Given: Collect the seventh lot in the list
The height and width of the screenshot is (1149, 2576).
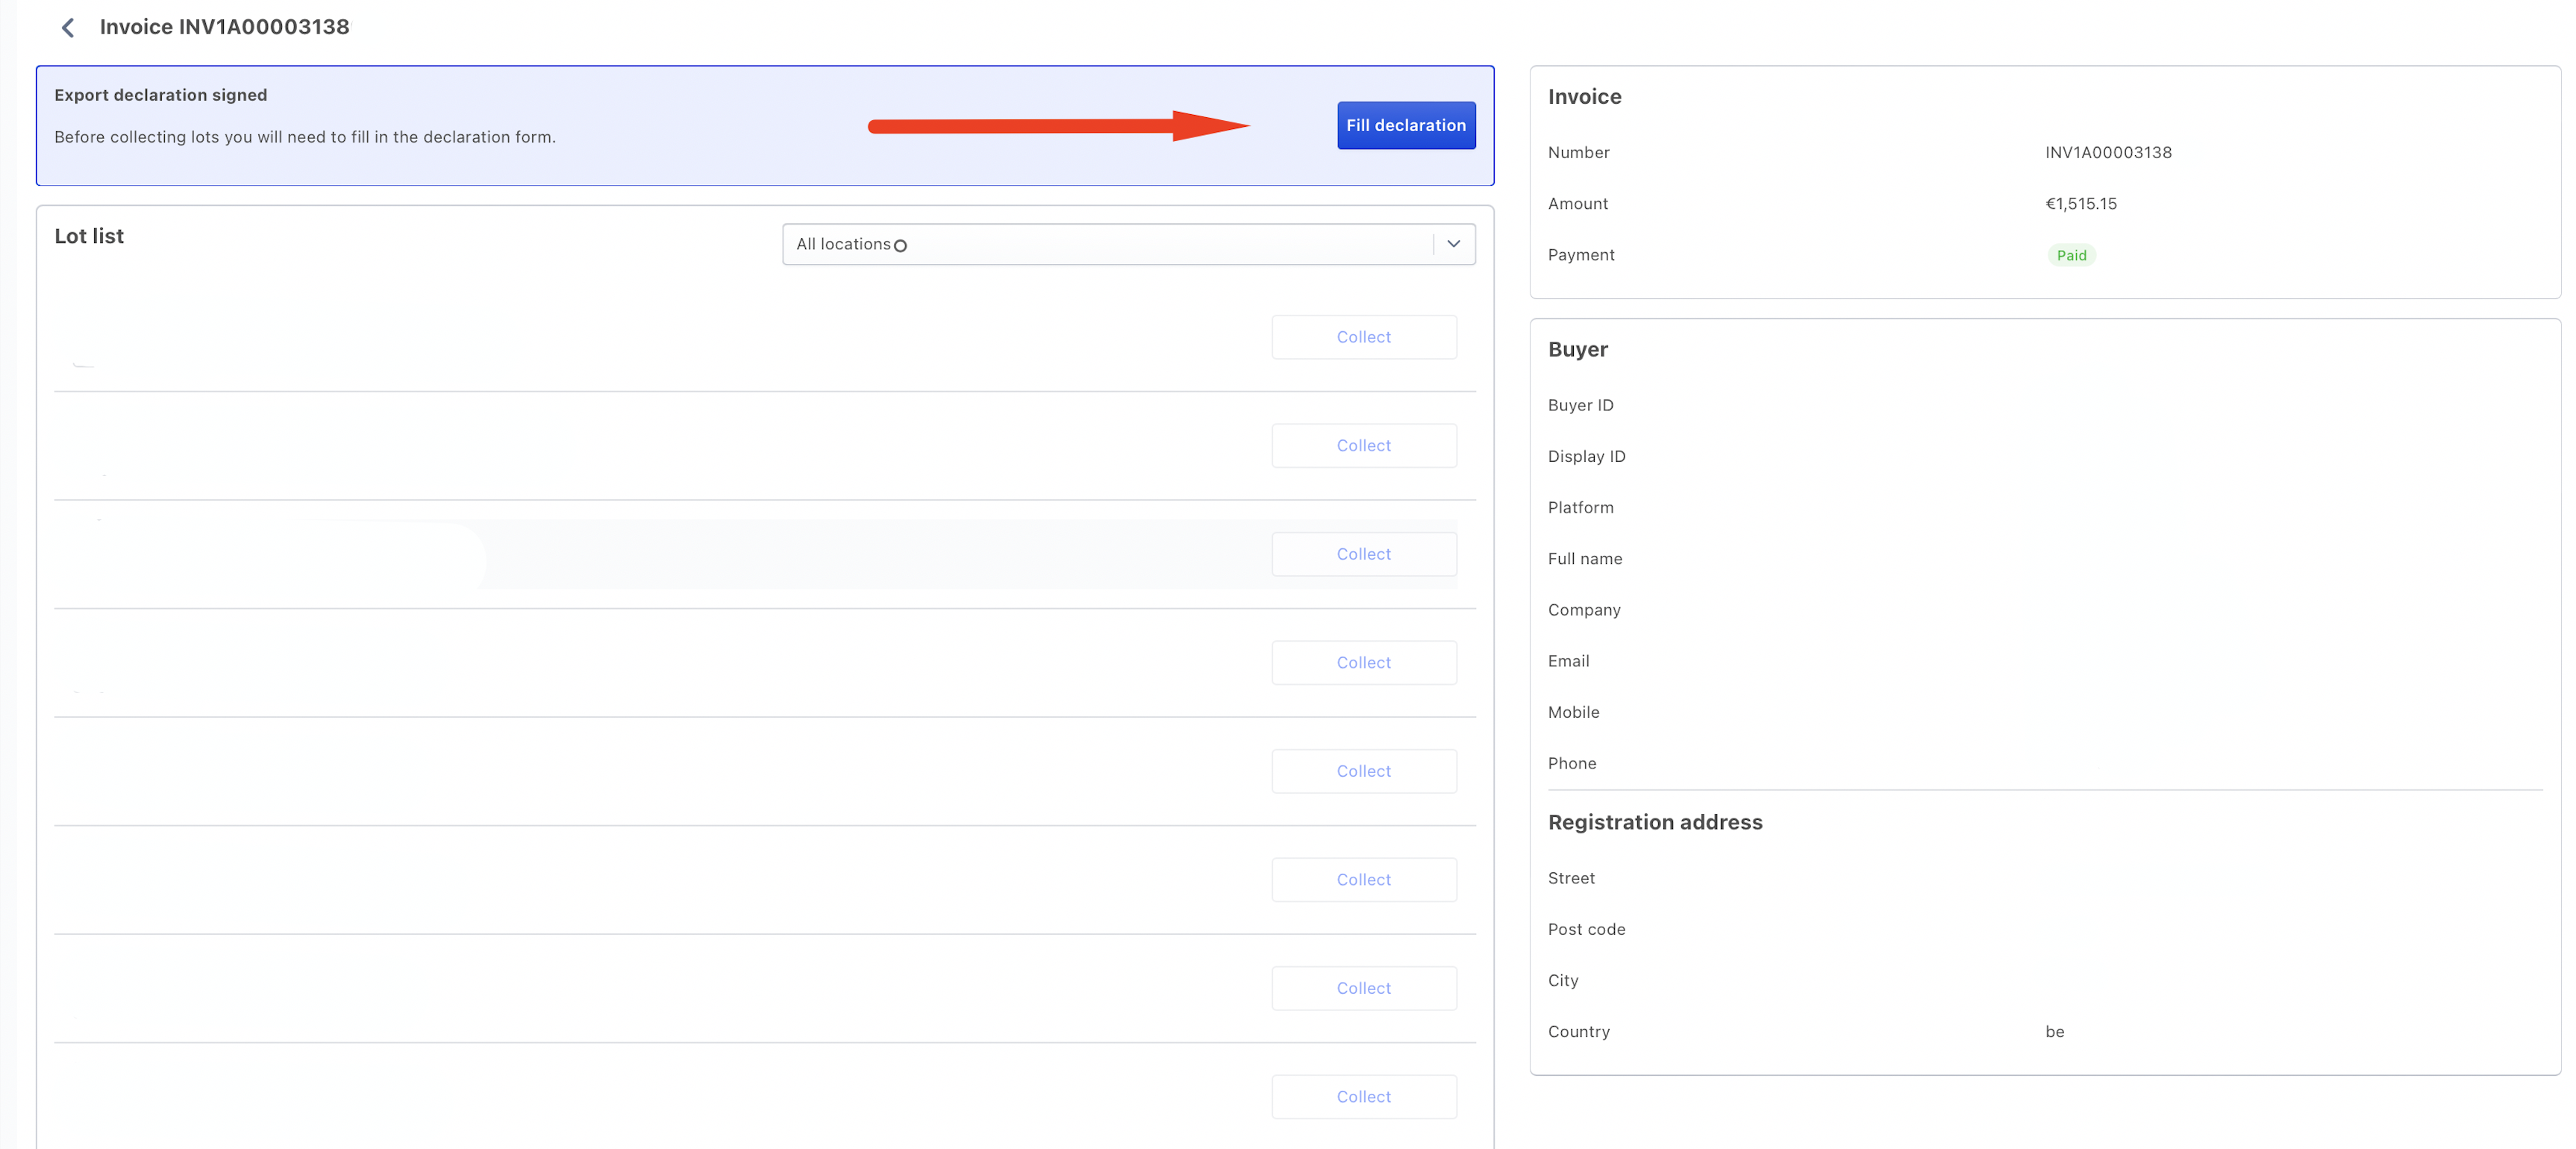Looking at the screenshot, I should (x=1363, y=988).
